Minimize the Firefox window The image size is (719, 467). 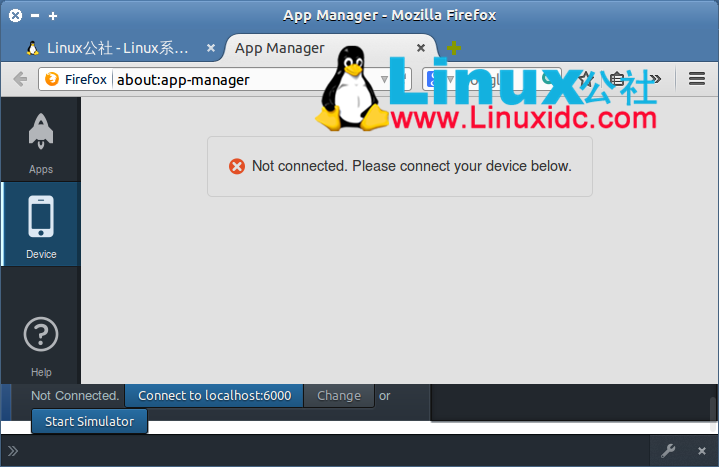click(35, 16)
